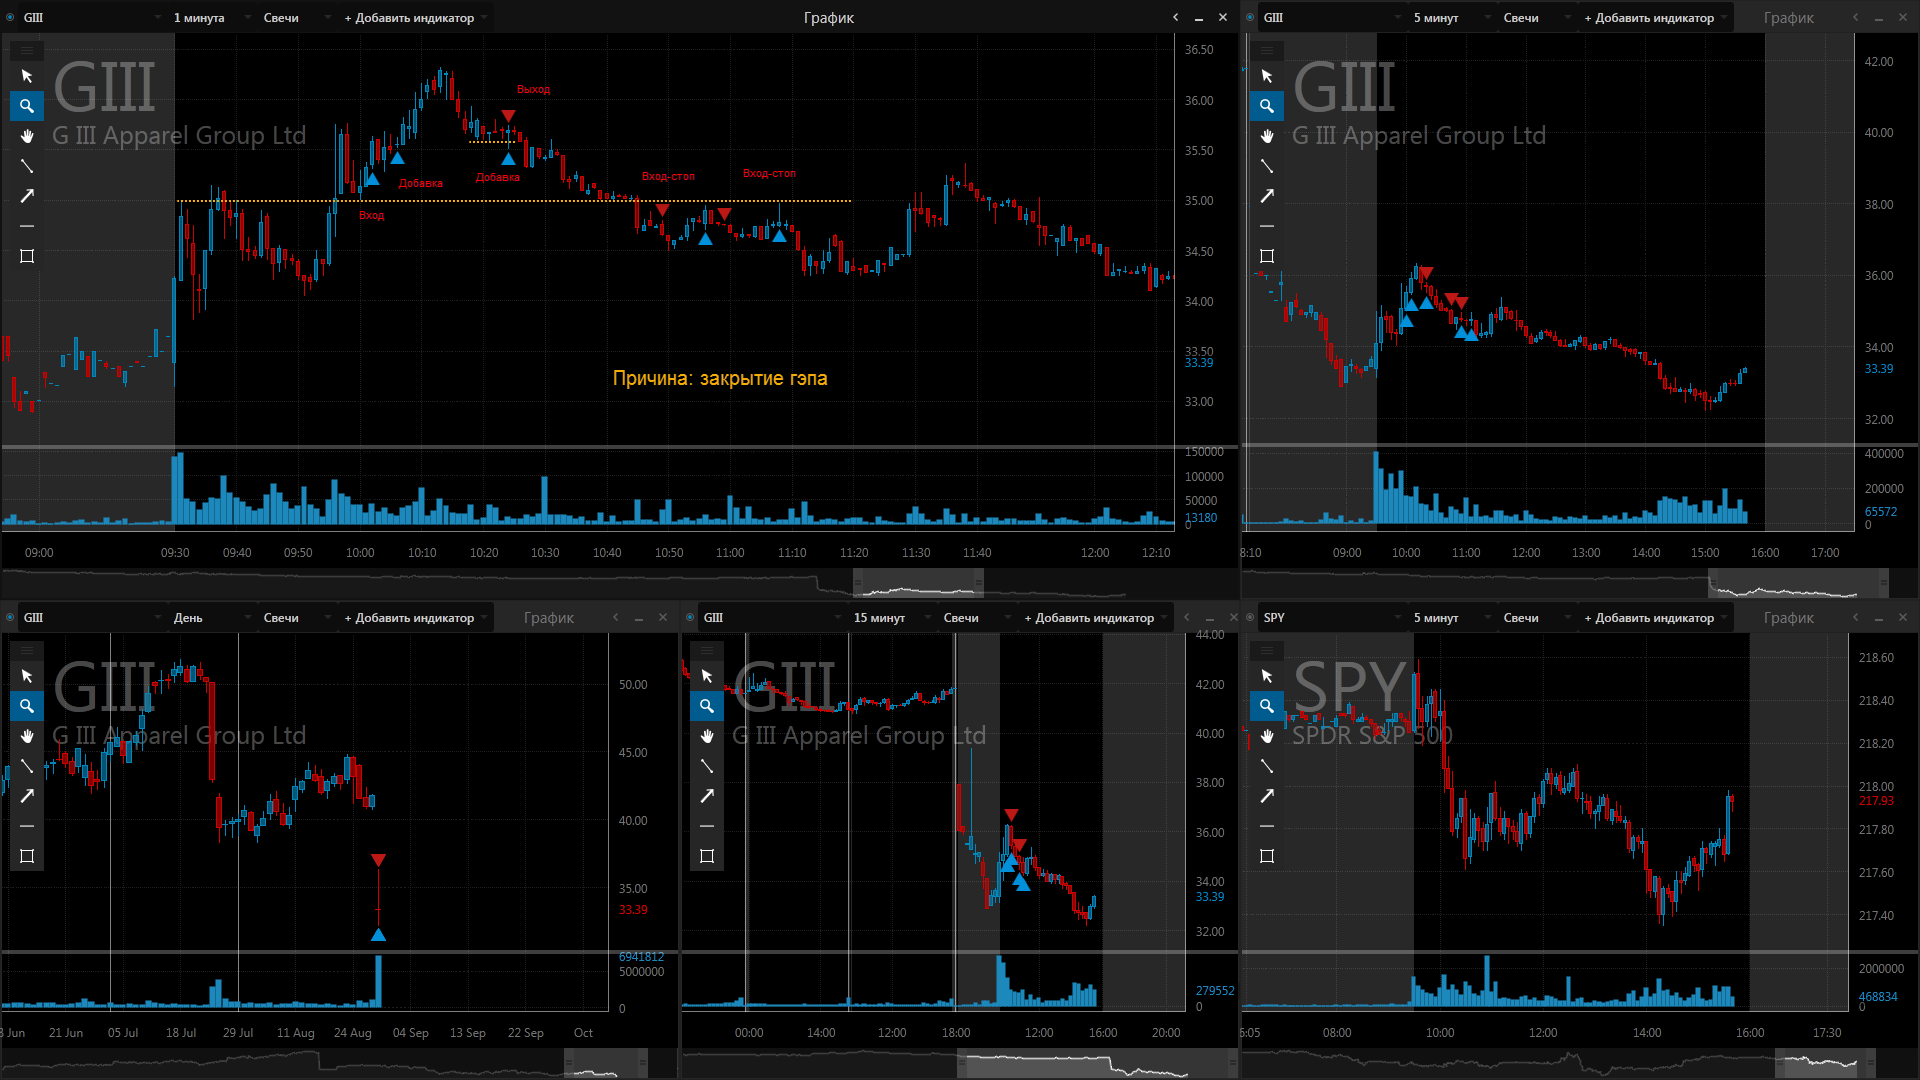
Task: Expand the 'Свечи' chart type dropdown in the SPY window
Action: point(1537,617)
